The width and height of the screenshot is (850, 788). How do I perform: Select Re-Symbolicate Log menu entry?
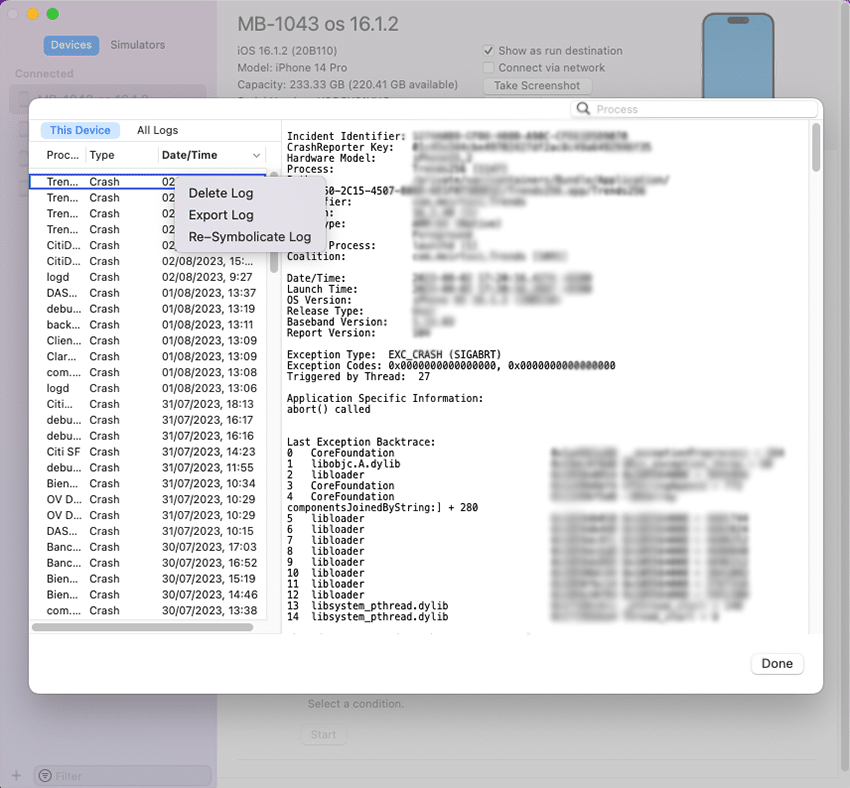pyautogui.click(x=250, y=237)
